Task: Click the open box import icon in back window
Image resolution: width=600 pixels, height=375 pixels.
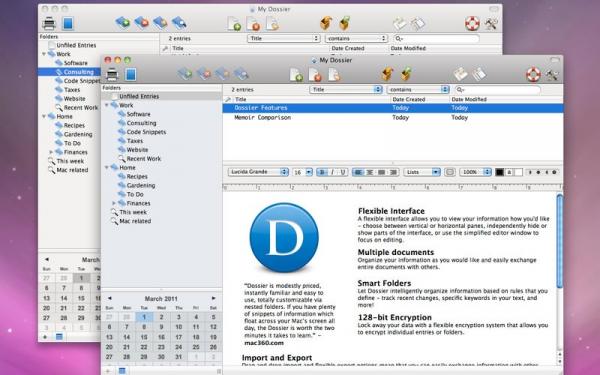Action: (326, 23)
